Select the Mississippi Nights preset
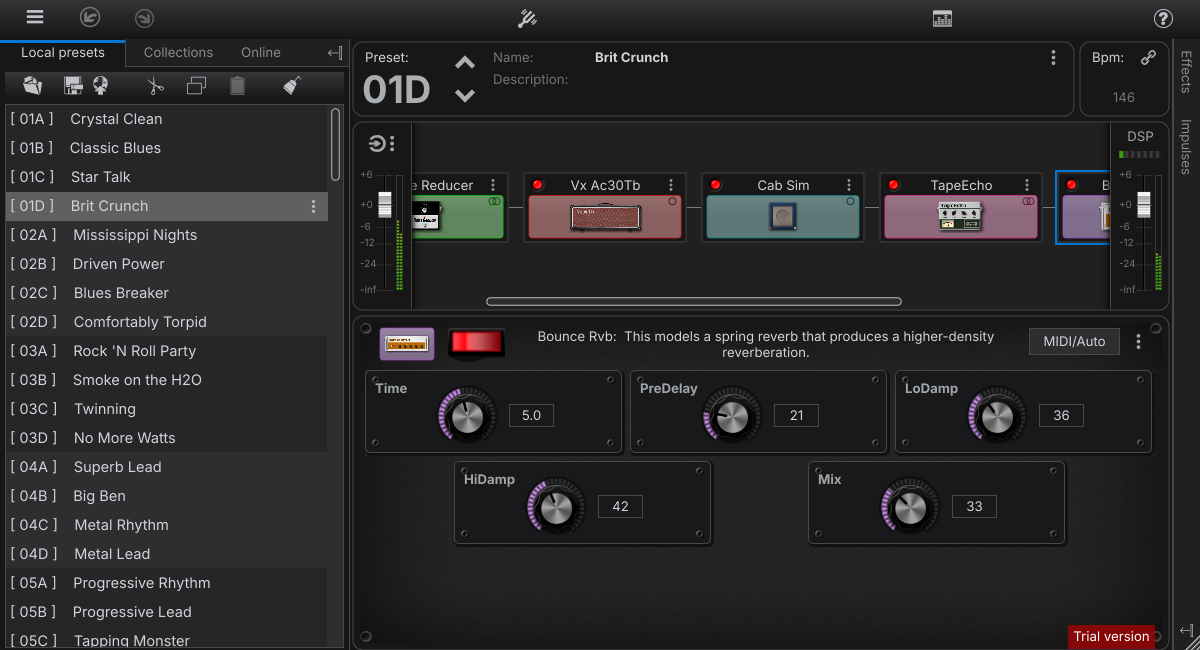 [x=135, y=235]
